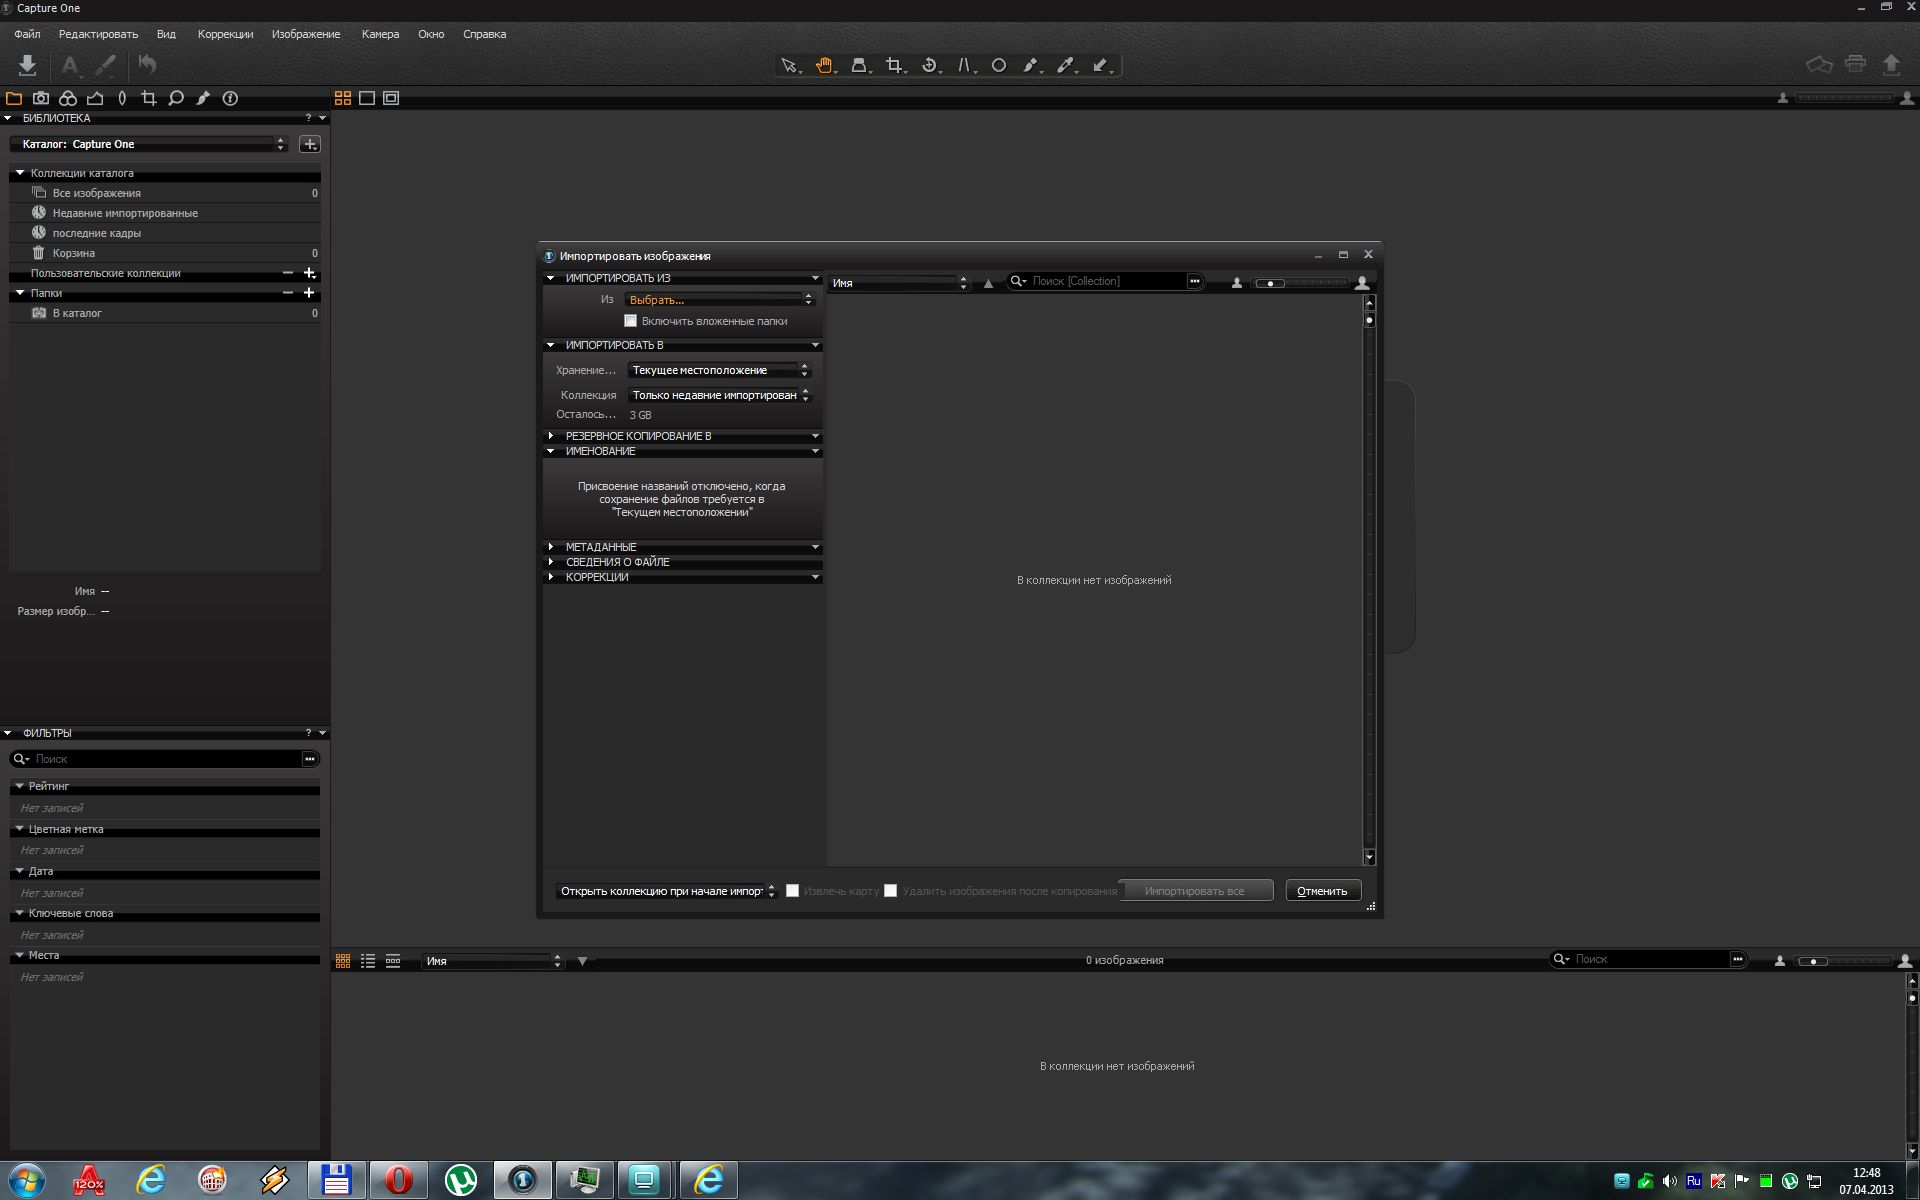
Task: Click the Import images download-arrow icon
Action: point(27,66)
